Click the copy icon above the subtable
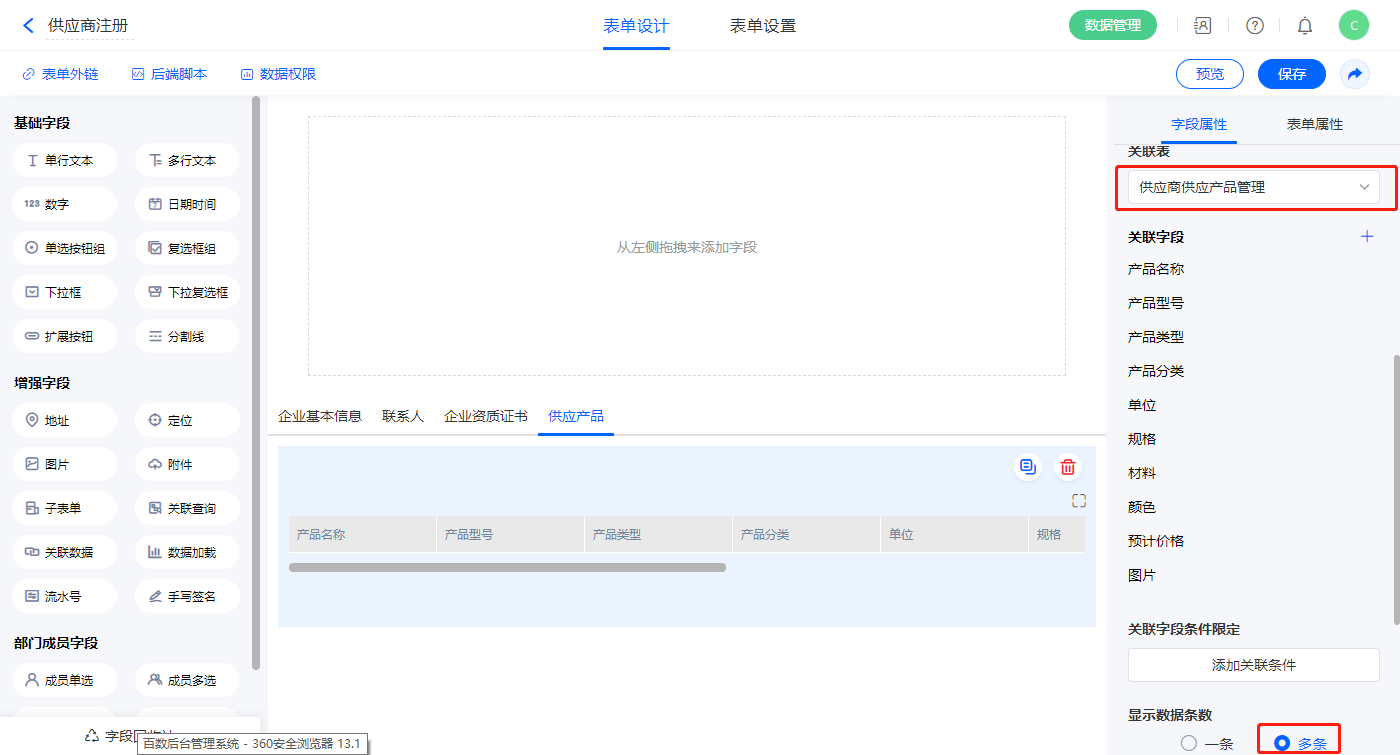Image resolution: width=1400 pixels, height=755 pixels. click(1027, 467)
